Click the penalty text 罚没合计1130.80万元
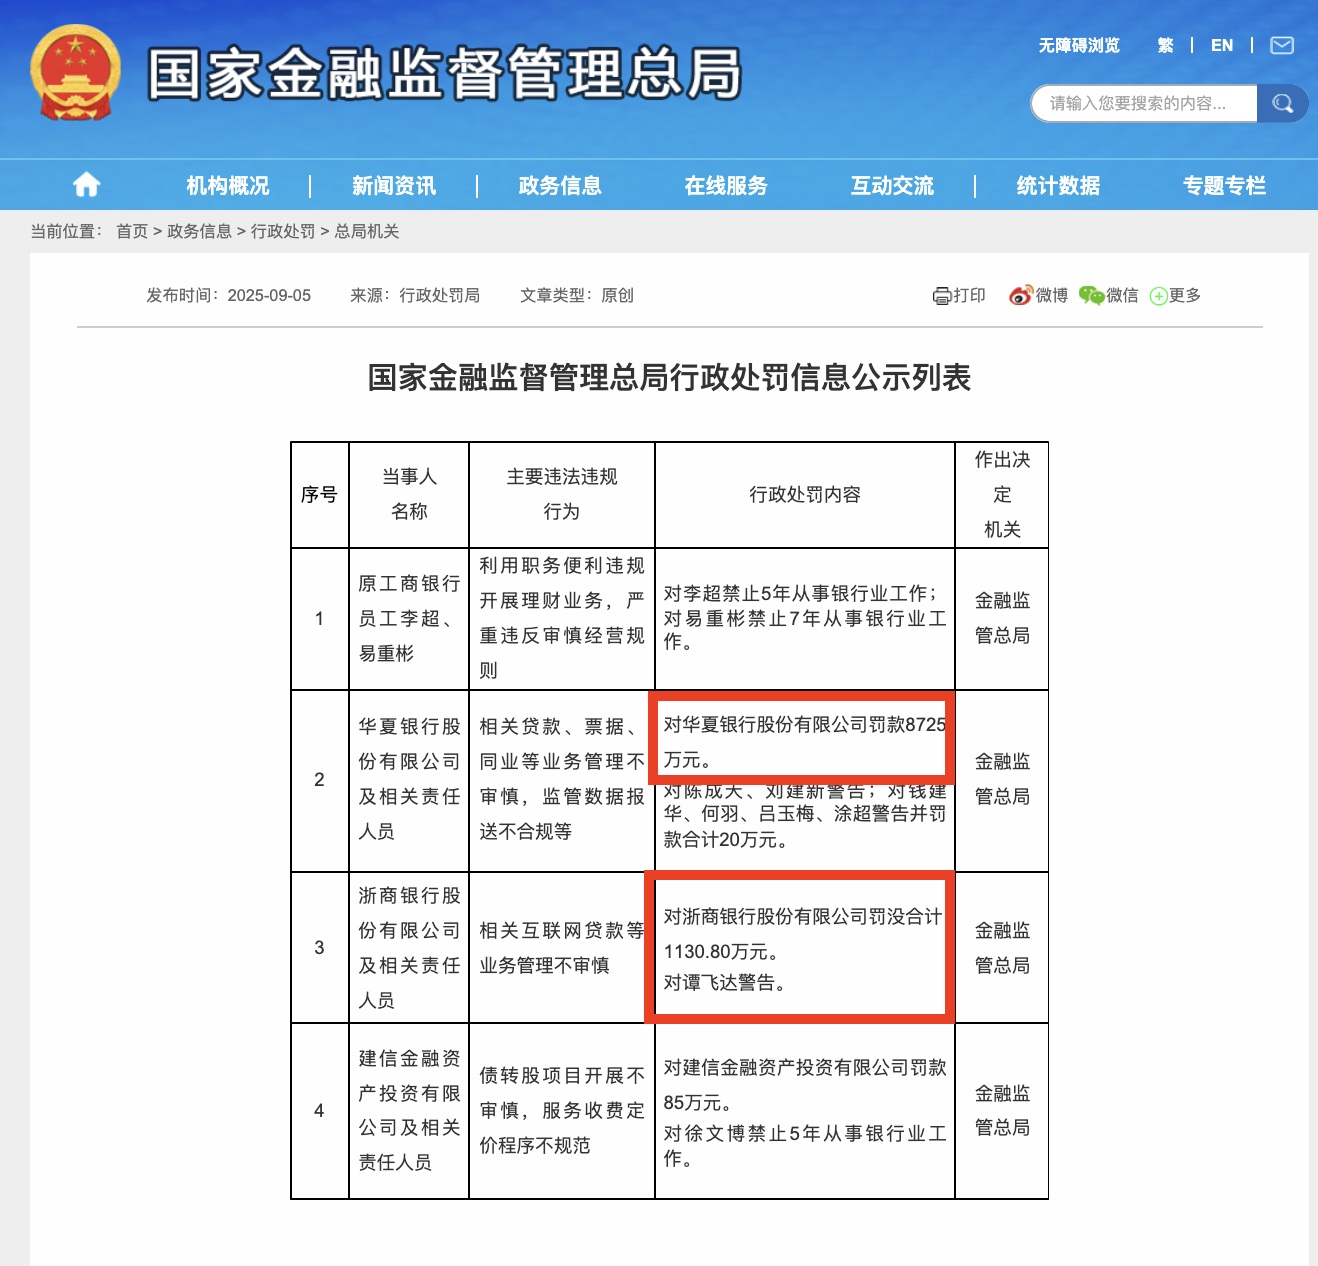This screenshot has height=1266, width=1318. [803, 934]
